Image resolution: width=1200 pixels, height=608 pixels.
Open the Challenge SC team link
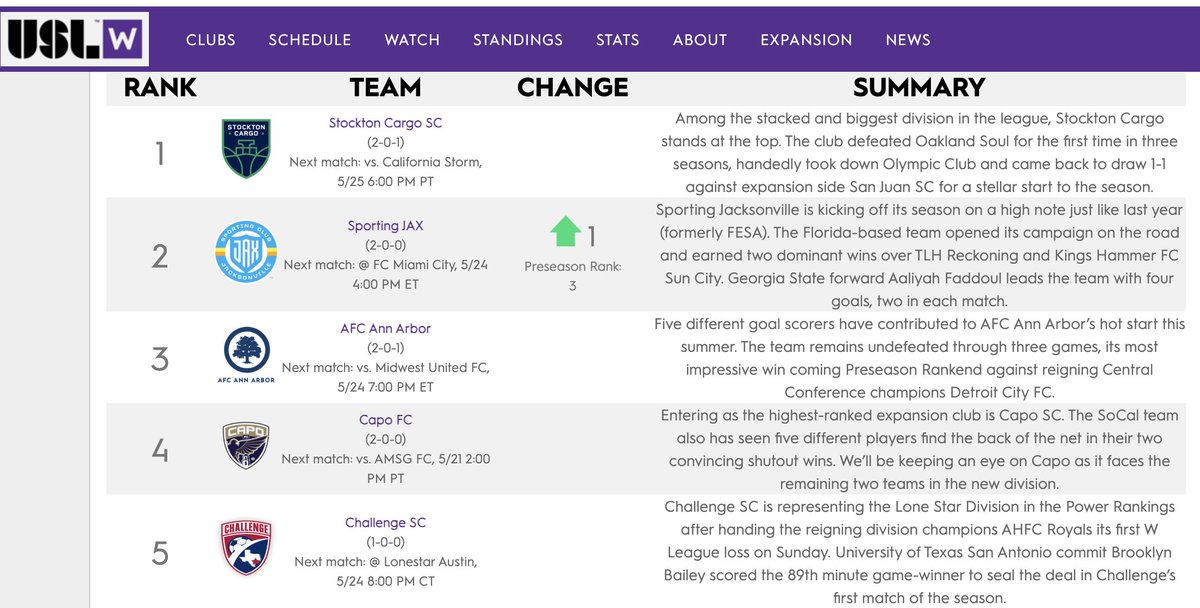click(x=385, y=523)
